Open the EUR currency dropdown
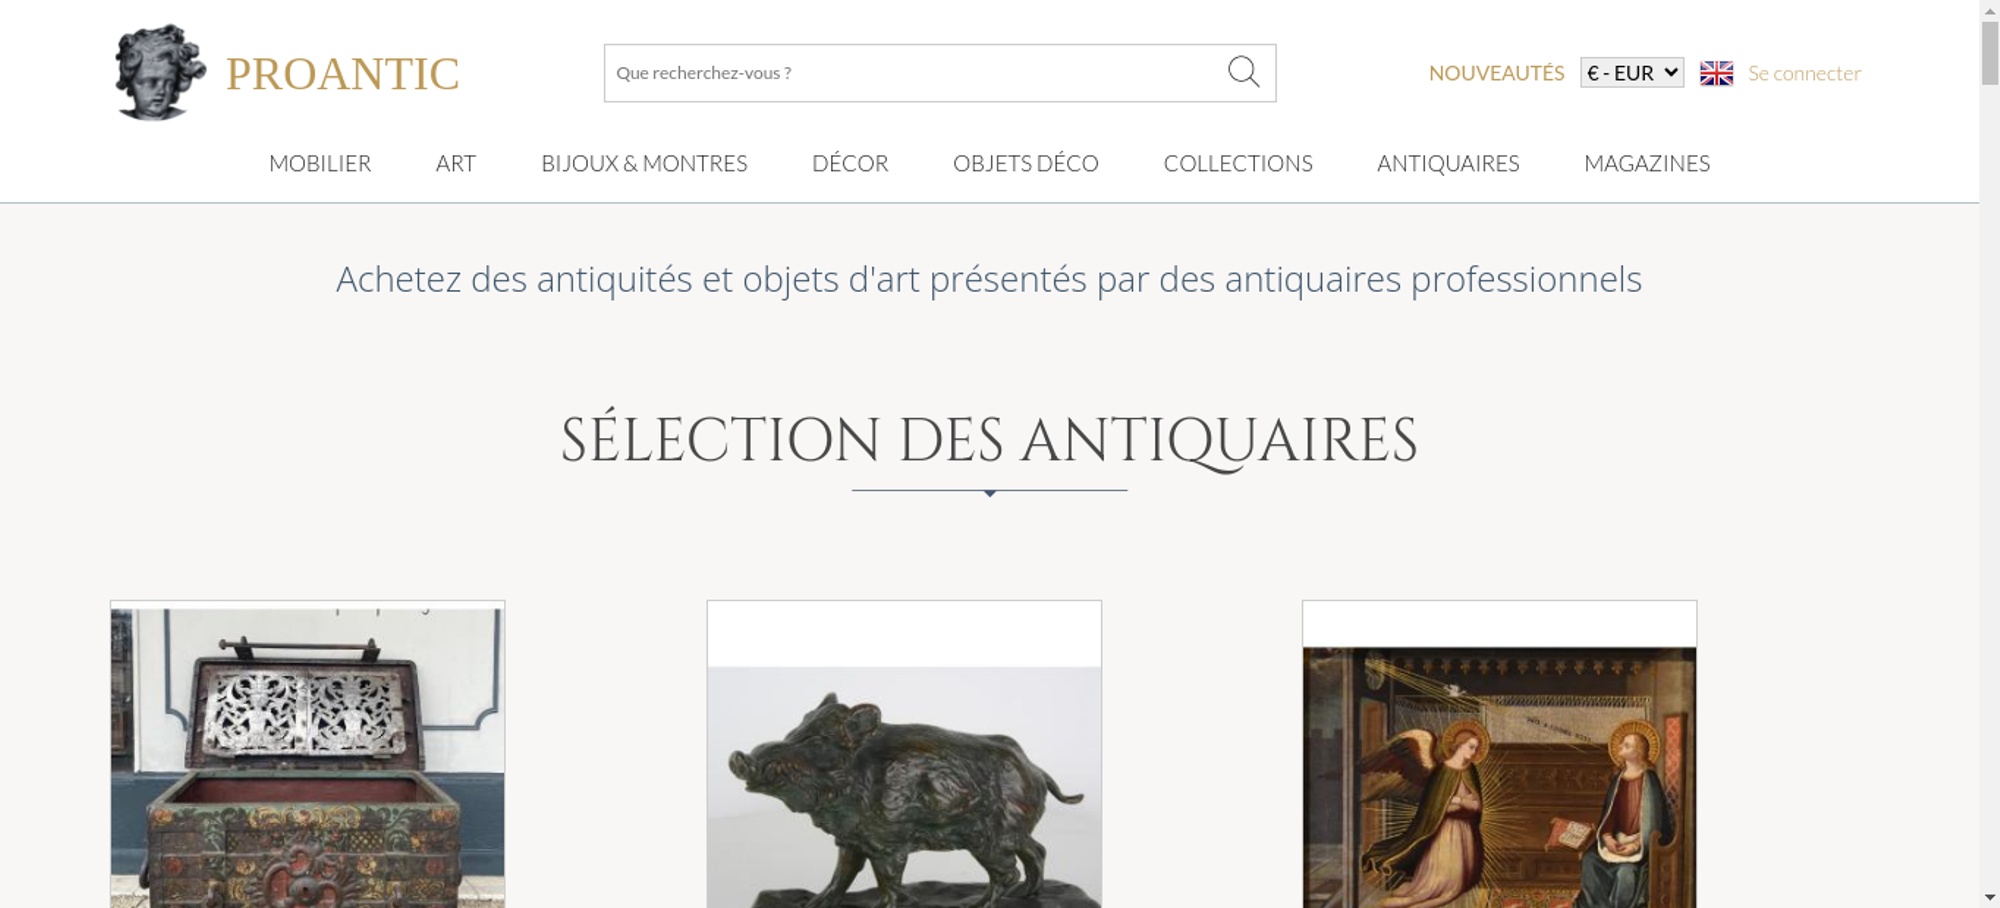This screenshot has width=2000, height=908. pos(1632,73)
